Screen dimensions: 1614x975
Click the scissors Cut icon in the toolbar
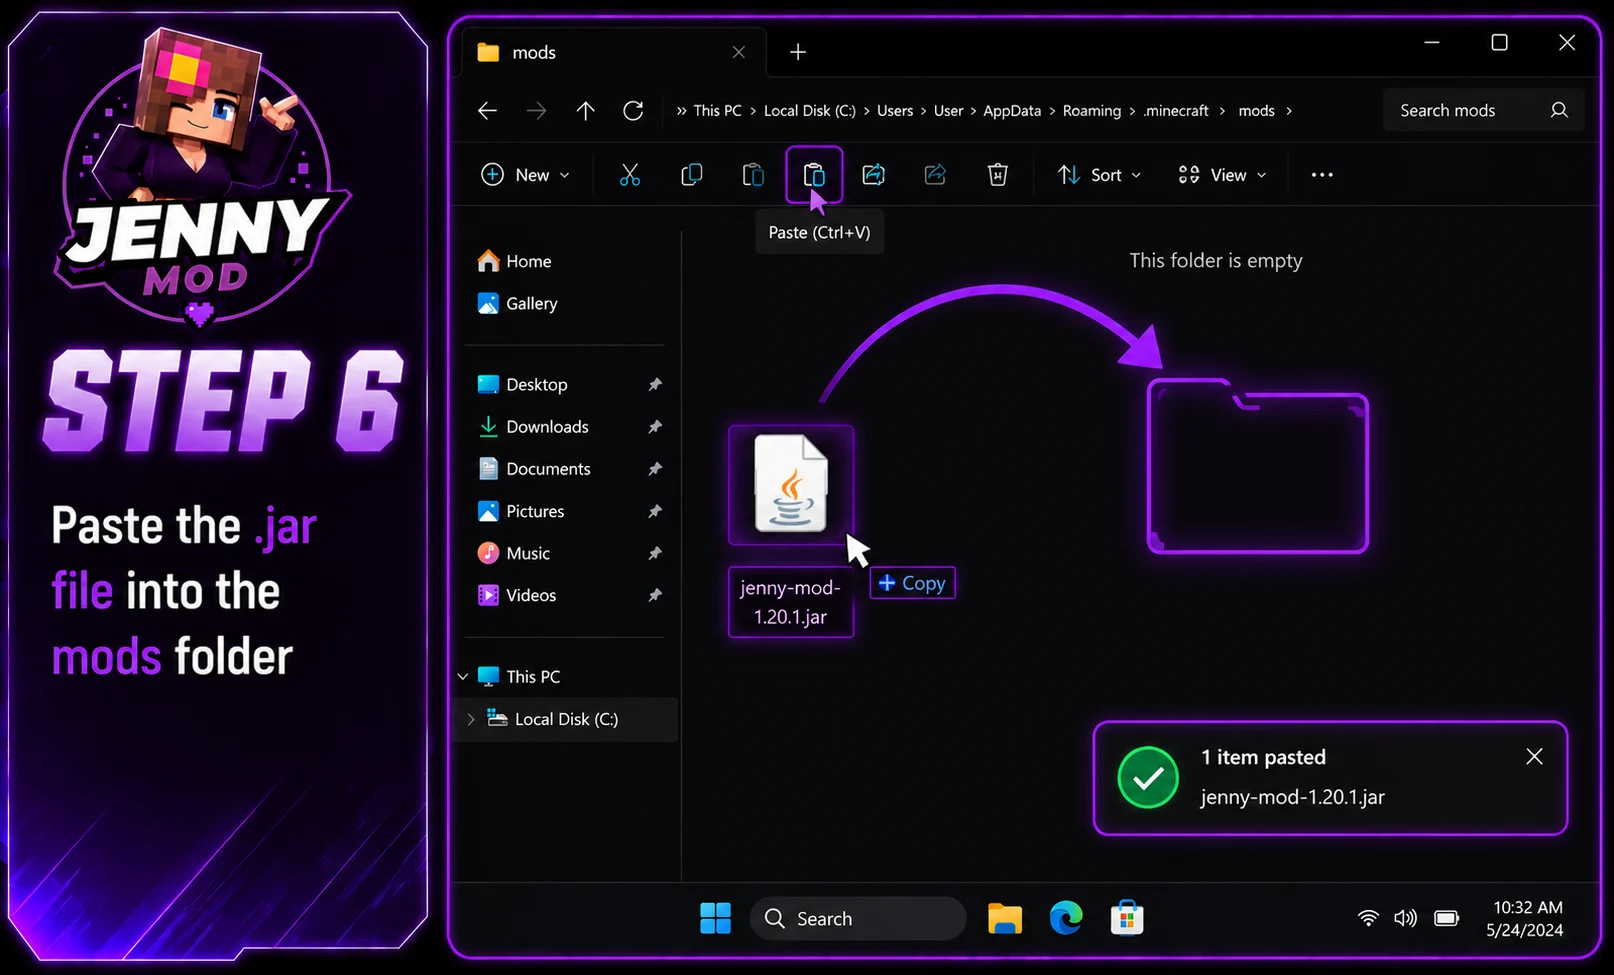tap(629, 175)
